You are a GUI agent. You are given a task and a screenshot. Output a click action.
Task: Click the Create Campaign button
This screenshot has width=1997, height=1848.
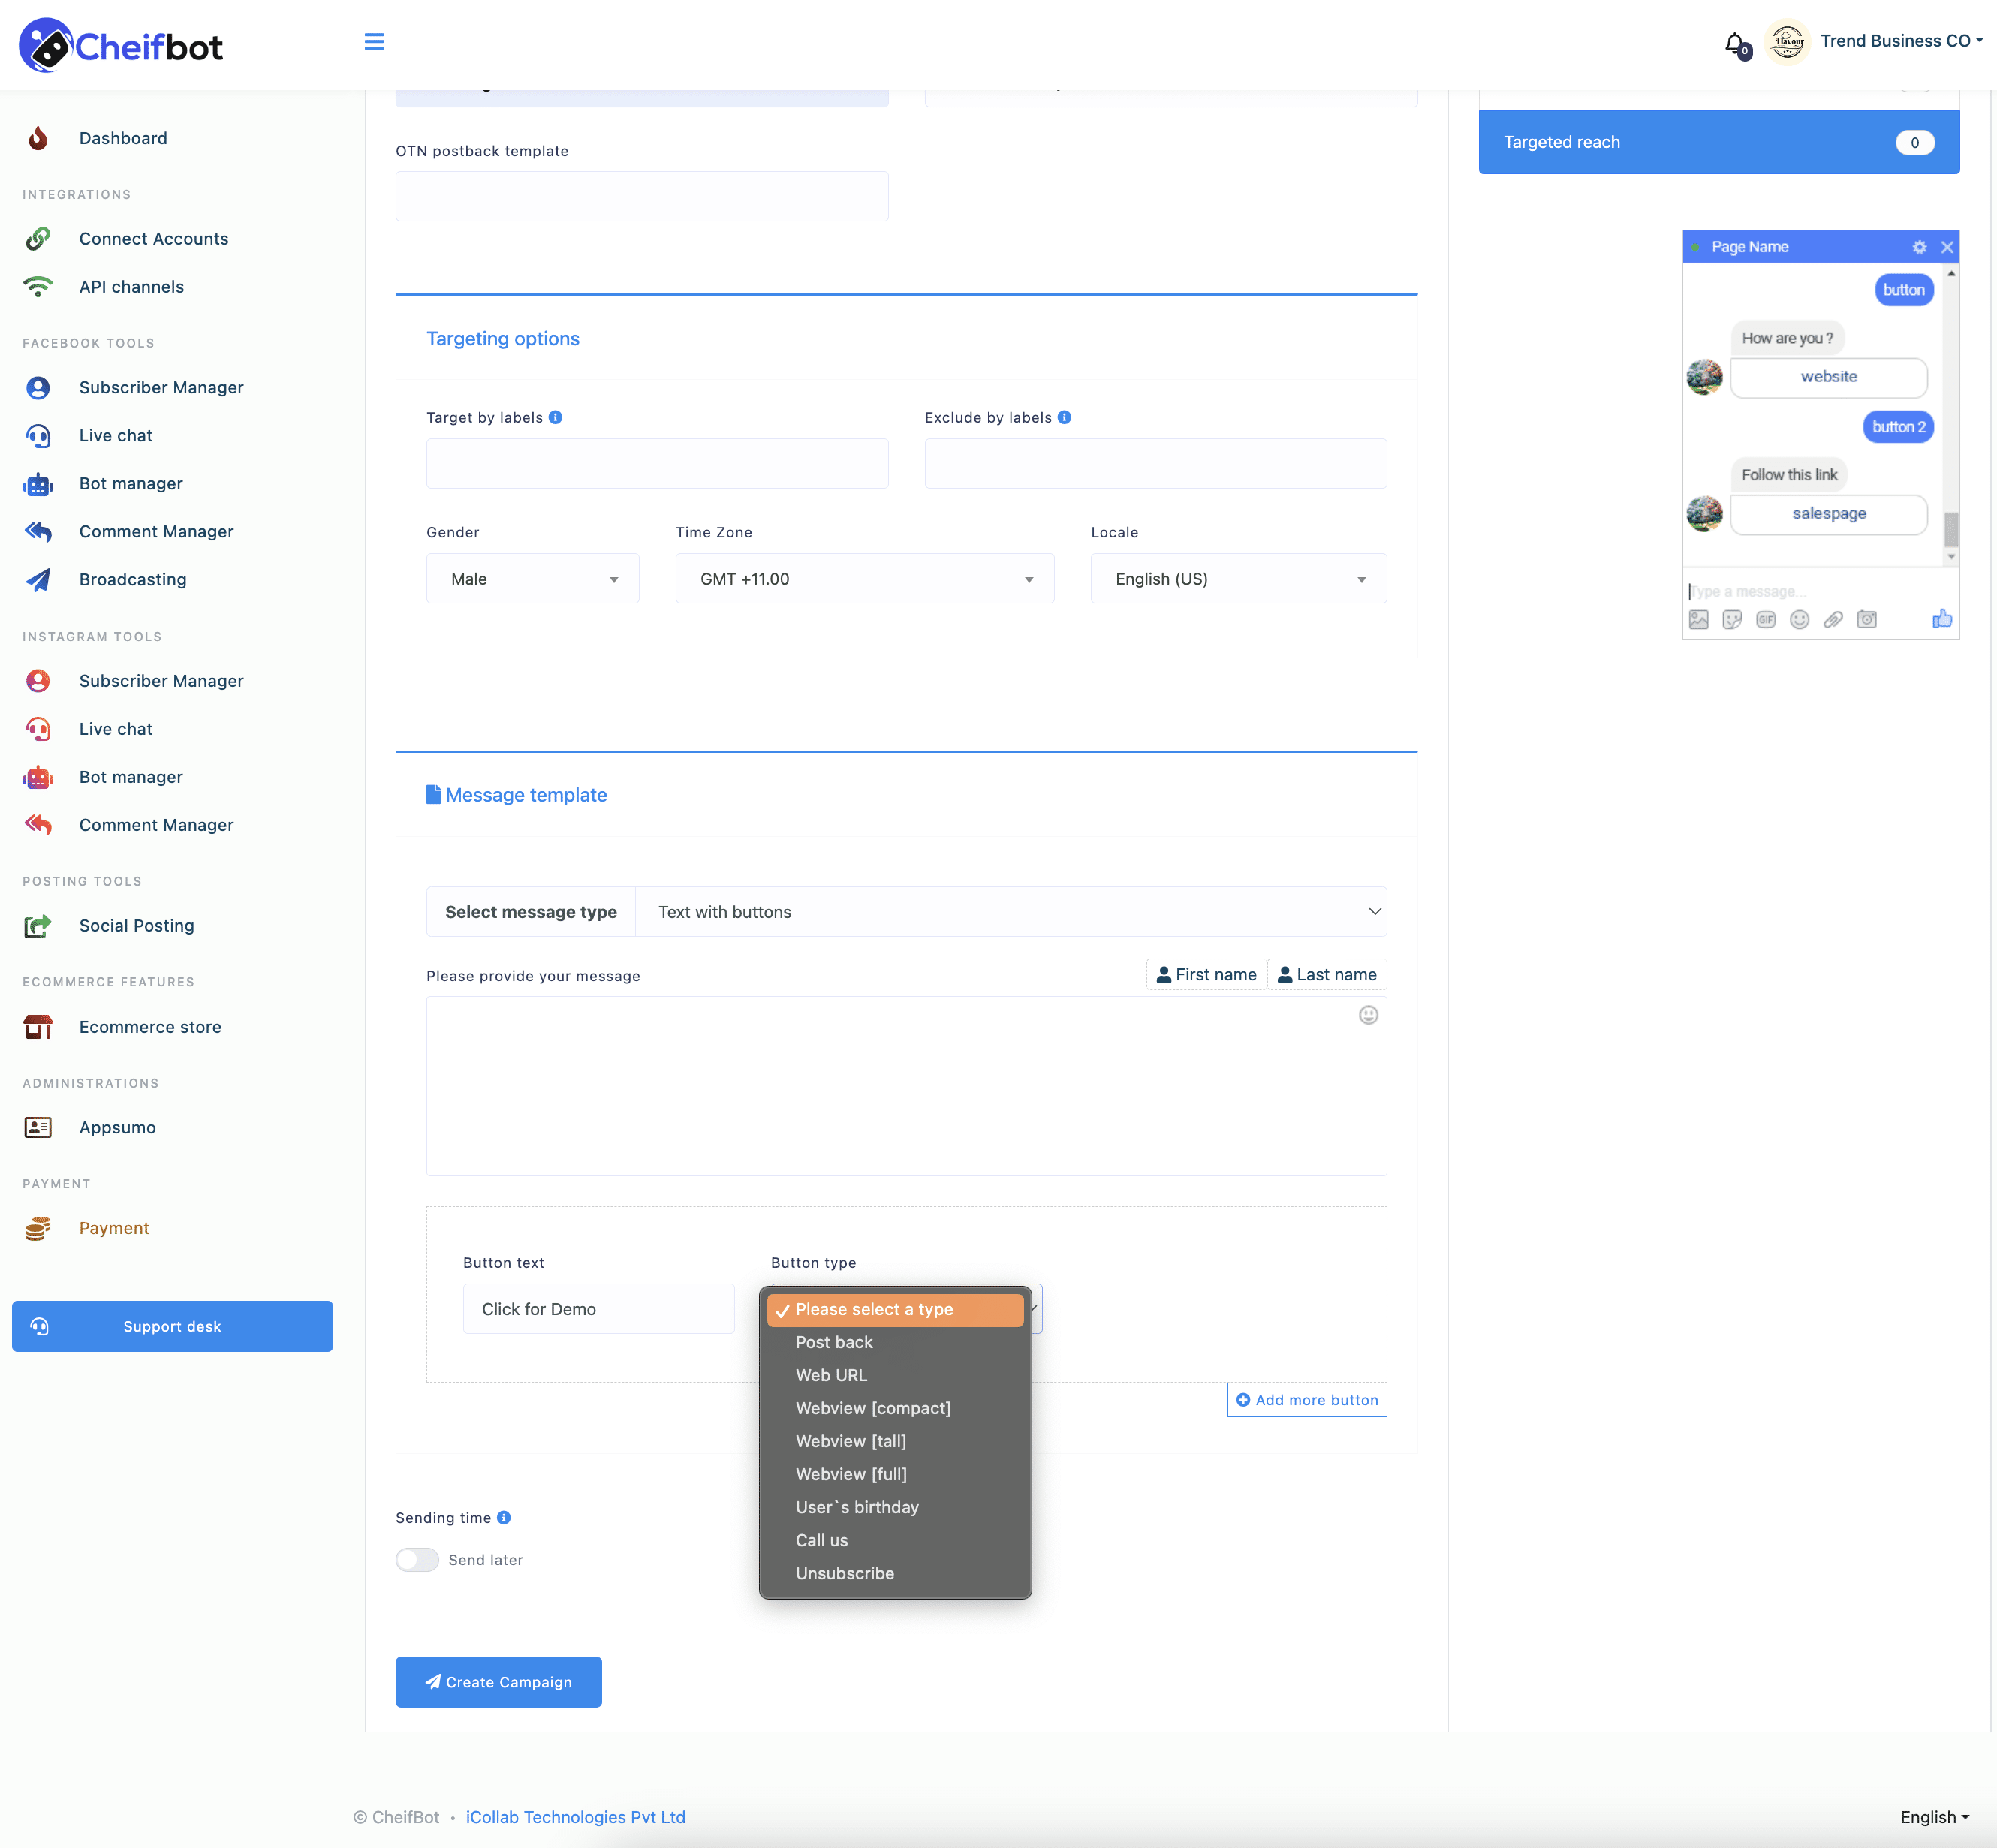coord(499,1681)
